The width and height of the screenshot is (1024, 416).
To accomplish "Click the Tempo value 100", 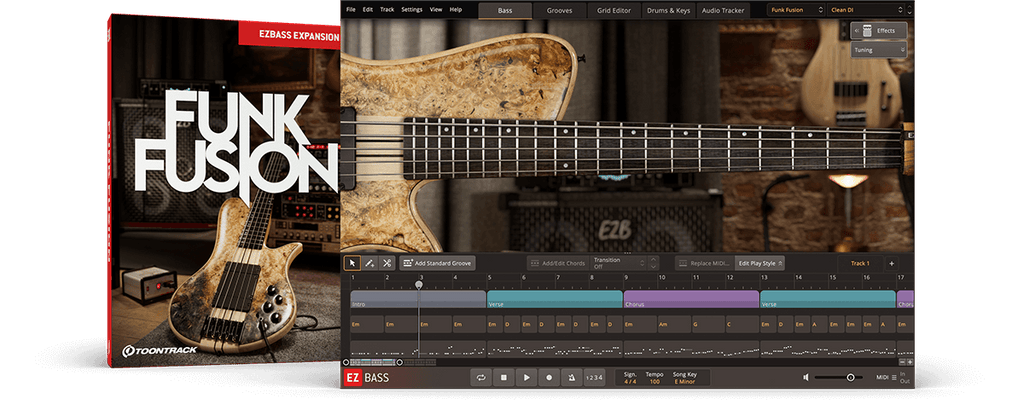I will click(654, 381).
